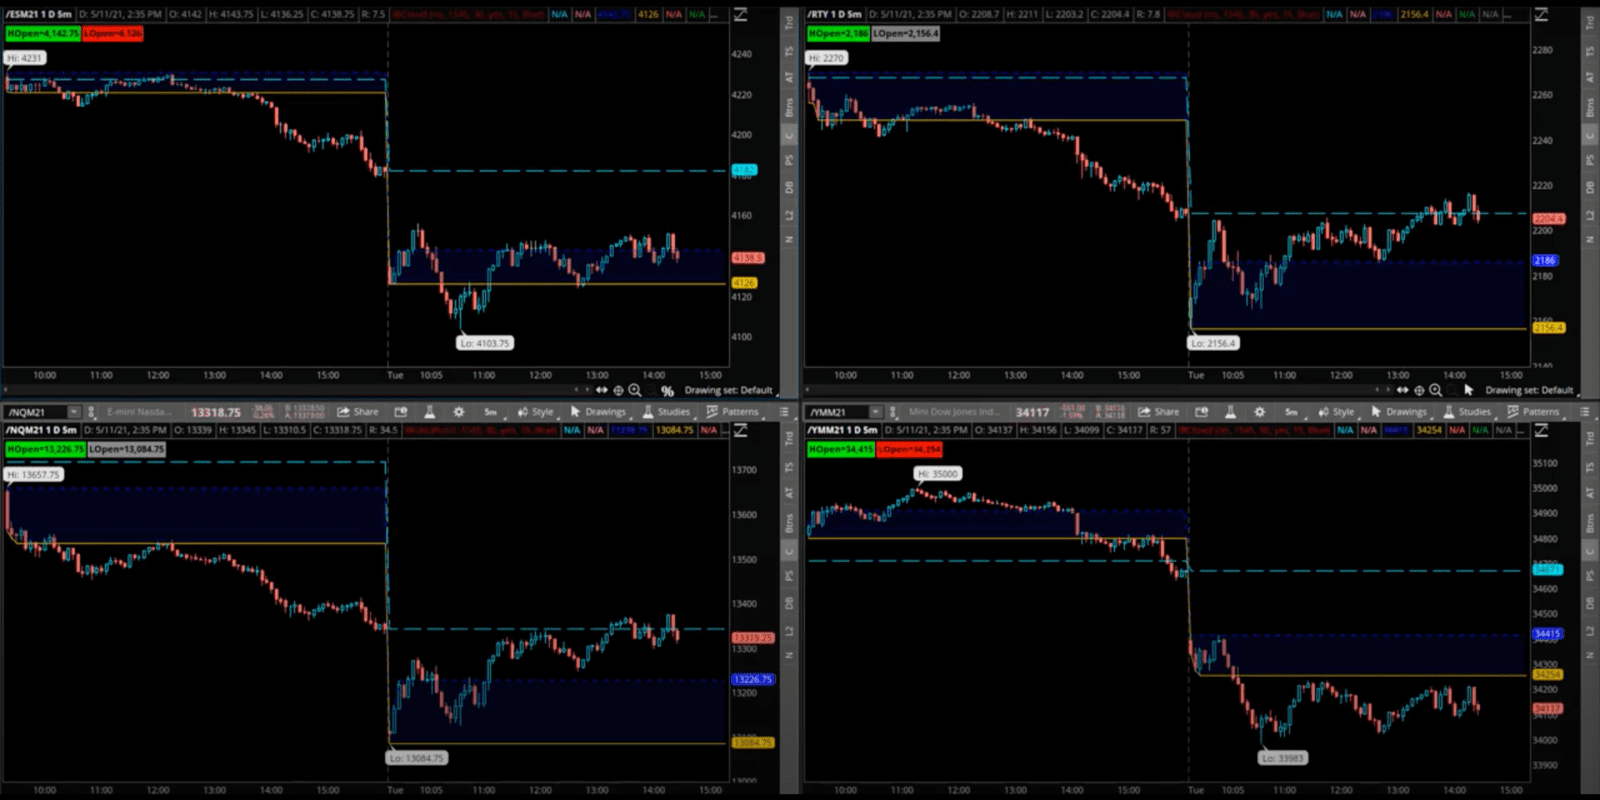The height and width of the screenshot is (800, 1600).
Task: Click the /NQM21 symbol input field
Action: pos(36,412)
